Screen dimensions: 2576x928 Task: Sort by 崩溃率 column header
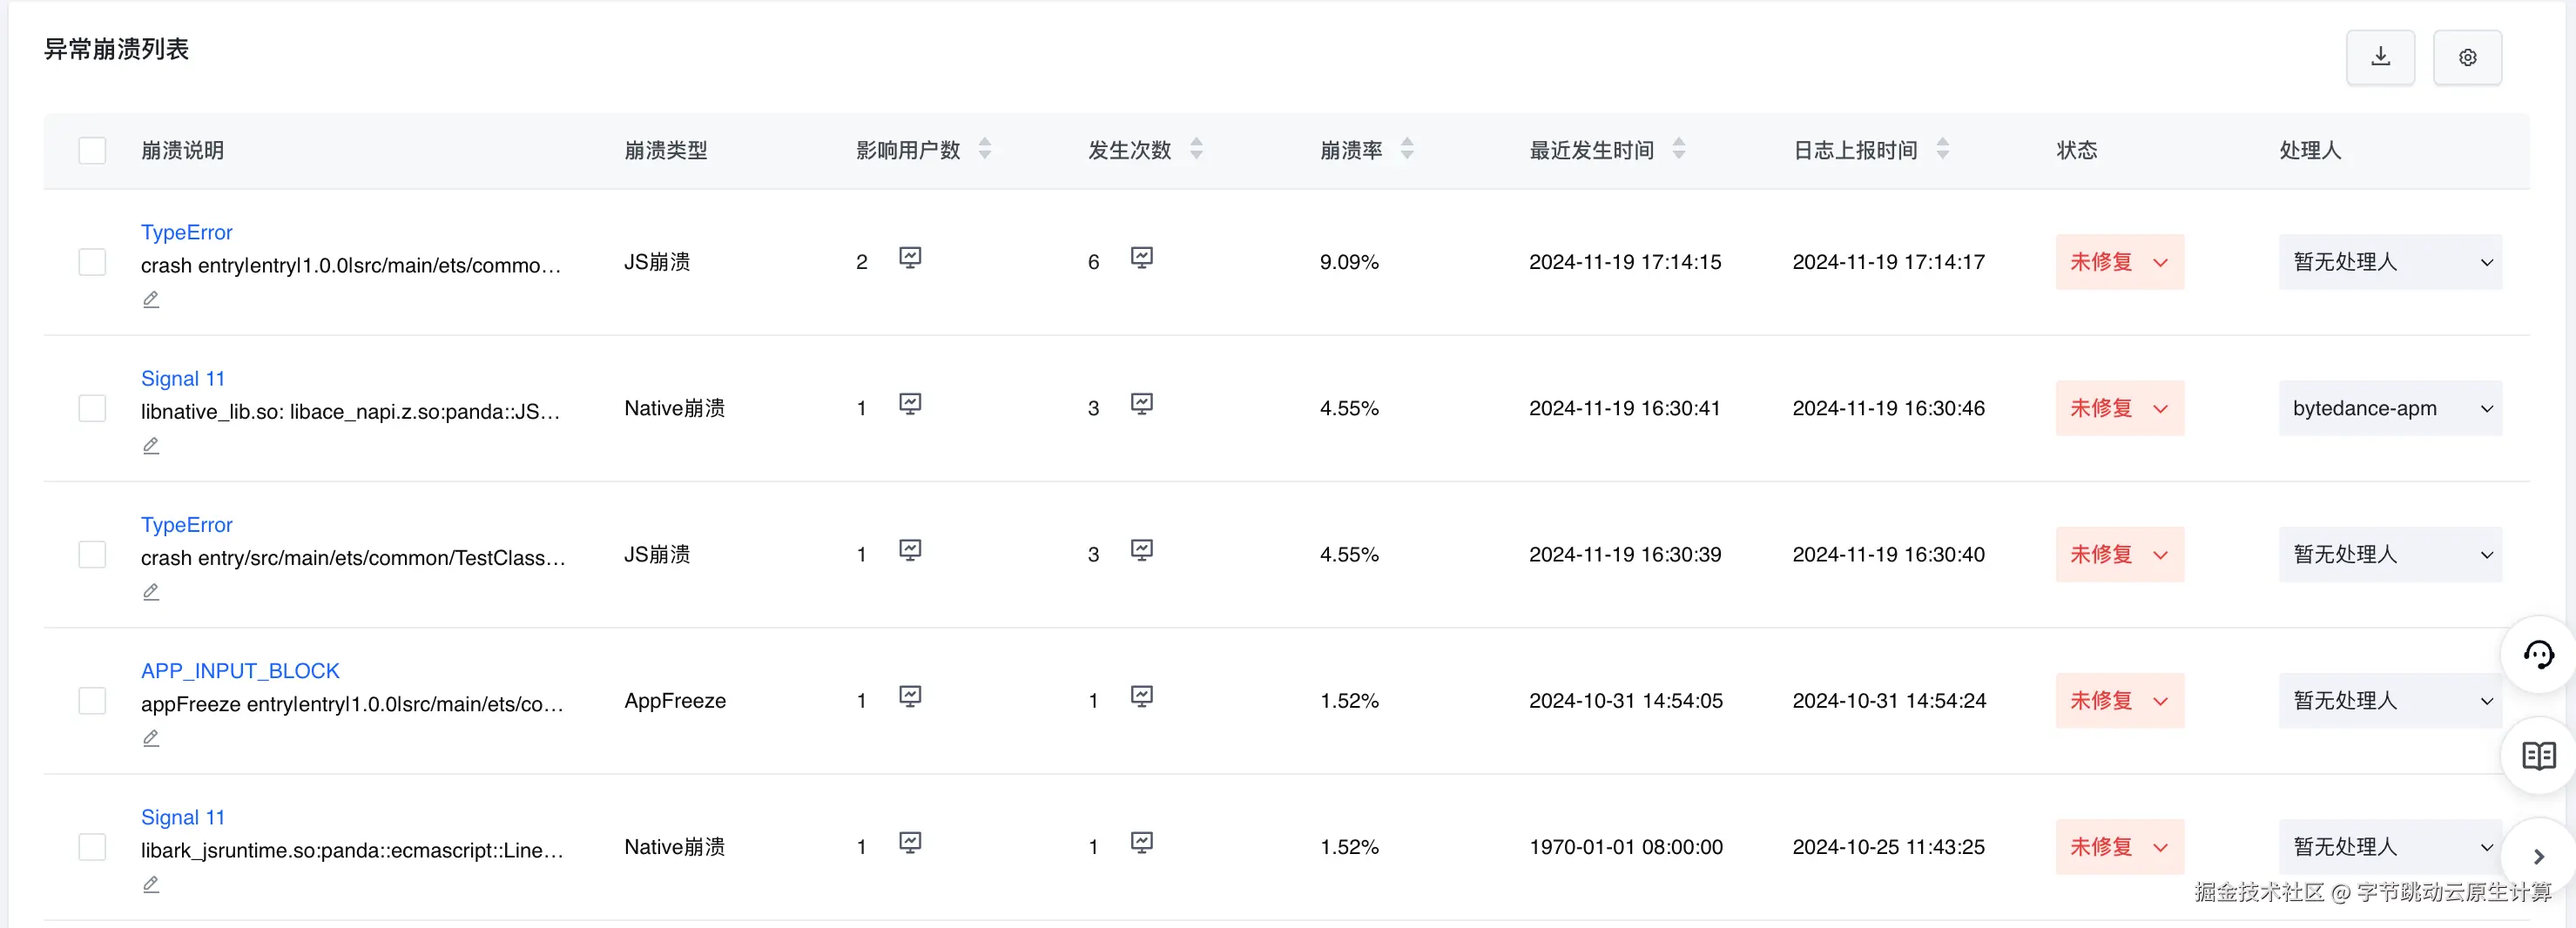(1407, 149)
